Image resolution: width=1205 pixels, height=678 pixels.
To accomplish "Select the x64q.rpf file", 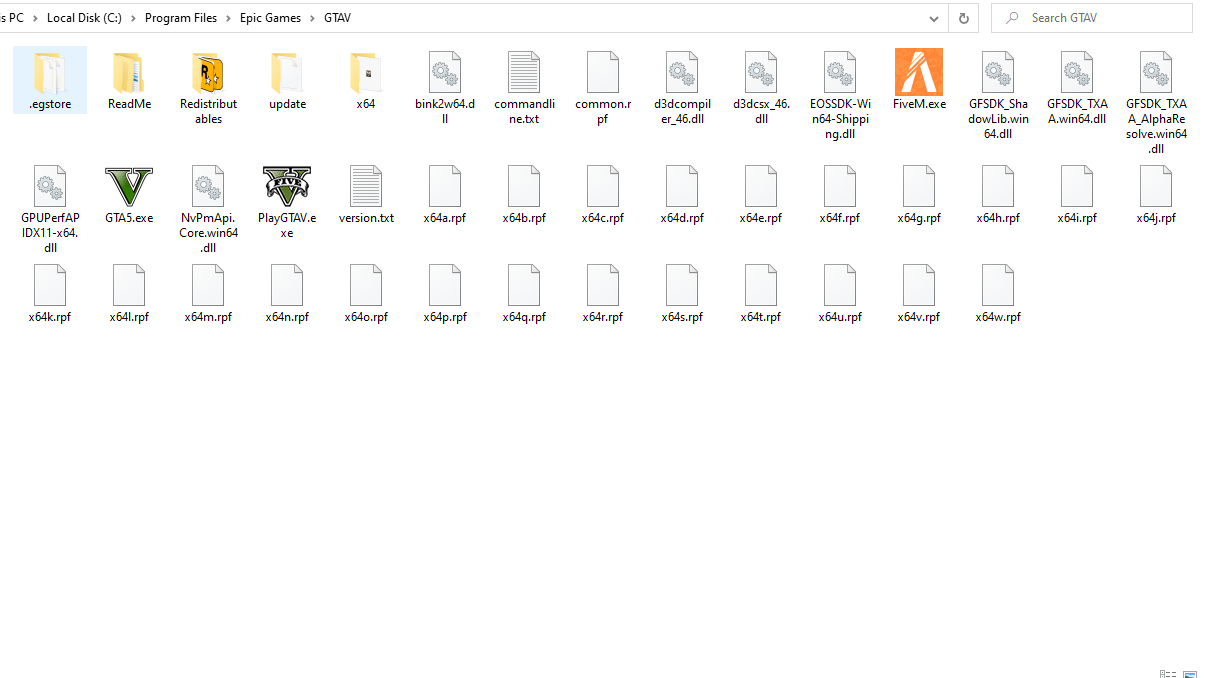I will click(x=524, y=293).
